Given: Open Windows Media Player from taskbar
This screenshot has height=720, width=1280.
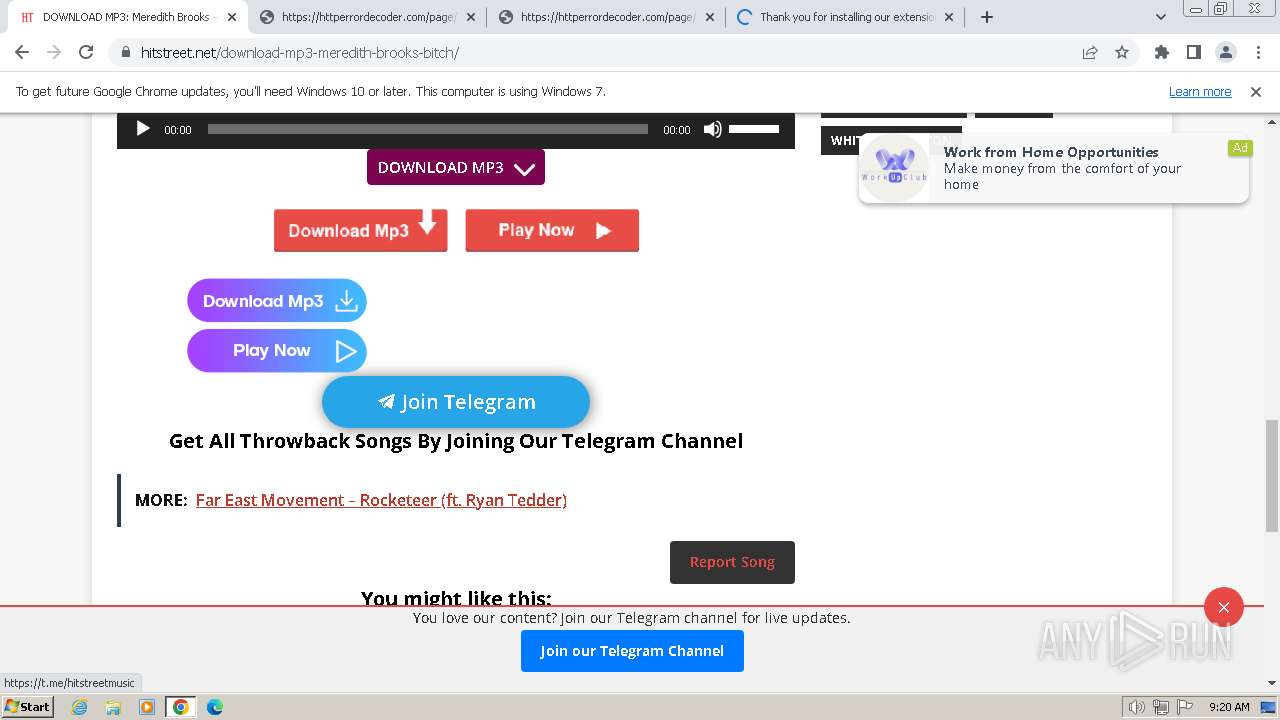Looking at the screenshot, I should [x=147, y=707].
